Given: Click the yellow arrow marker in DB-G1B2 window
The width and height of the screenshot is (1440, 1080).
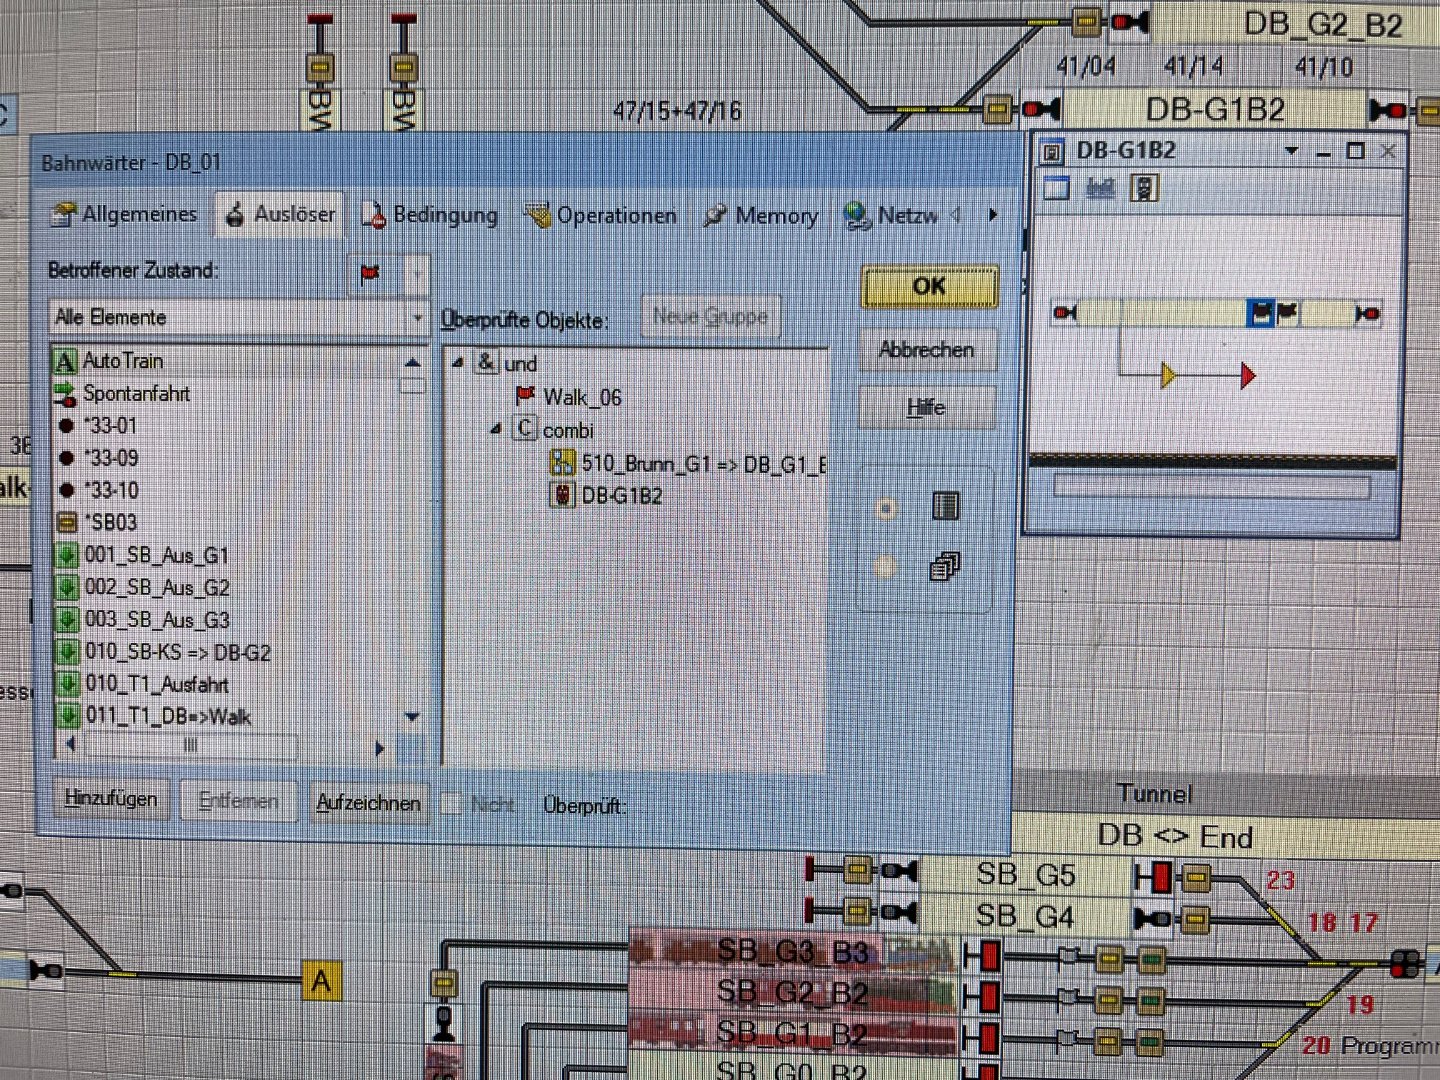Looking at the screenshot, I should [x=1168, y=376].
